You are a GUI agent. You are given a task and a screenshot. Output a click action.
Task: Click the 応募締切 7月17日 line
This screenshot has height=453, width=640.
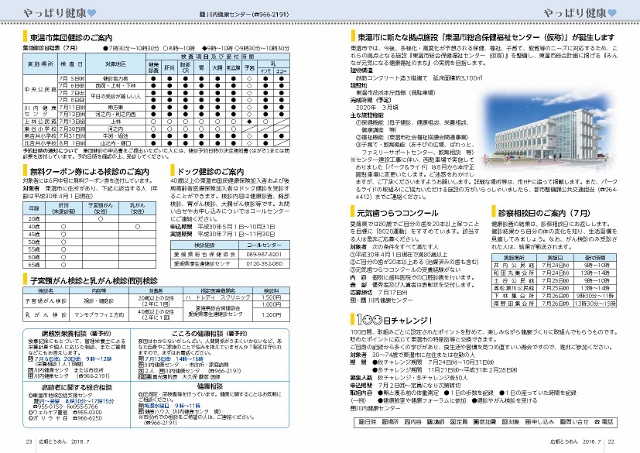click(x=379, y=293)
